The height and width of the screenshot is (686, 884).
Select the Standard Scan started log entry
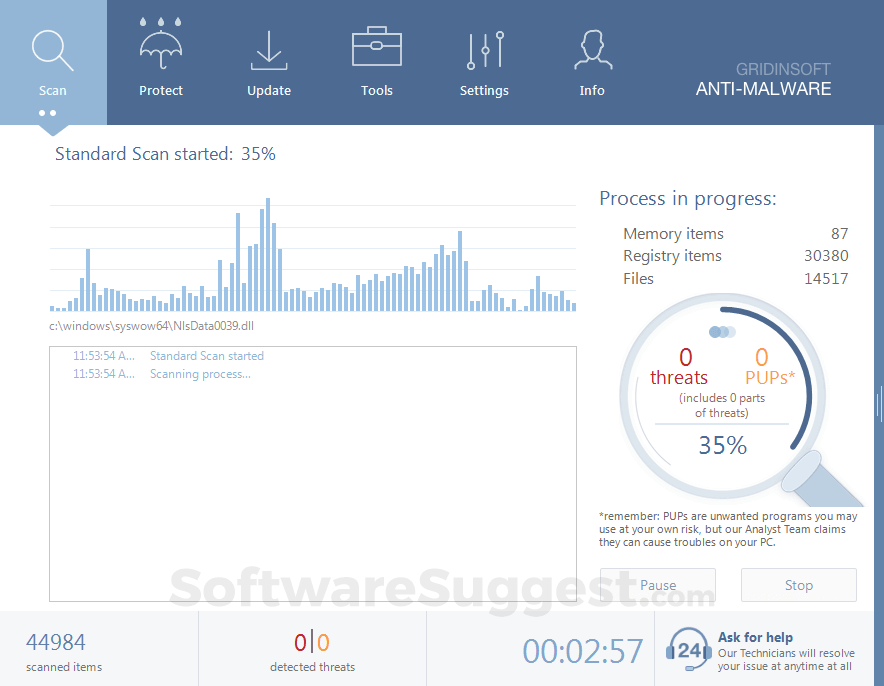tap(206, 355)
